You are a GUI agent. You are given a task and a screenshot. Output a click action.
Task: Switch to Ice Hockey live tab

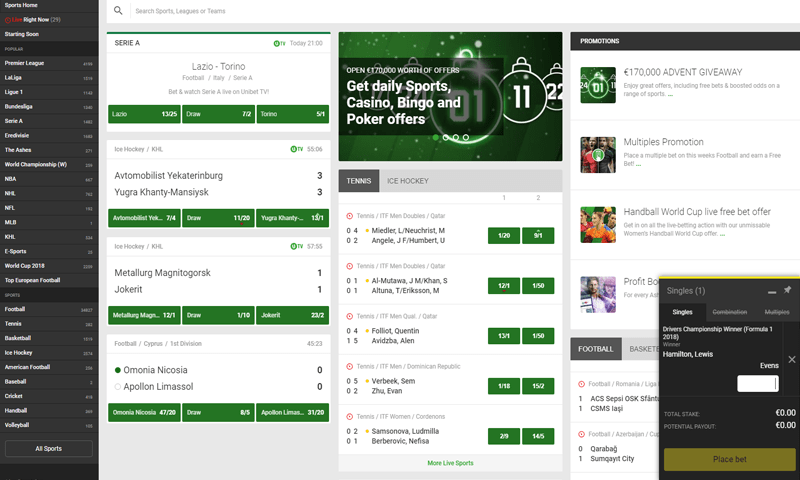pos(407,181)
